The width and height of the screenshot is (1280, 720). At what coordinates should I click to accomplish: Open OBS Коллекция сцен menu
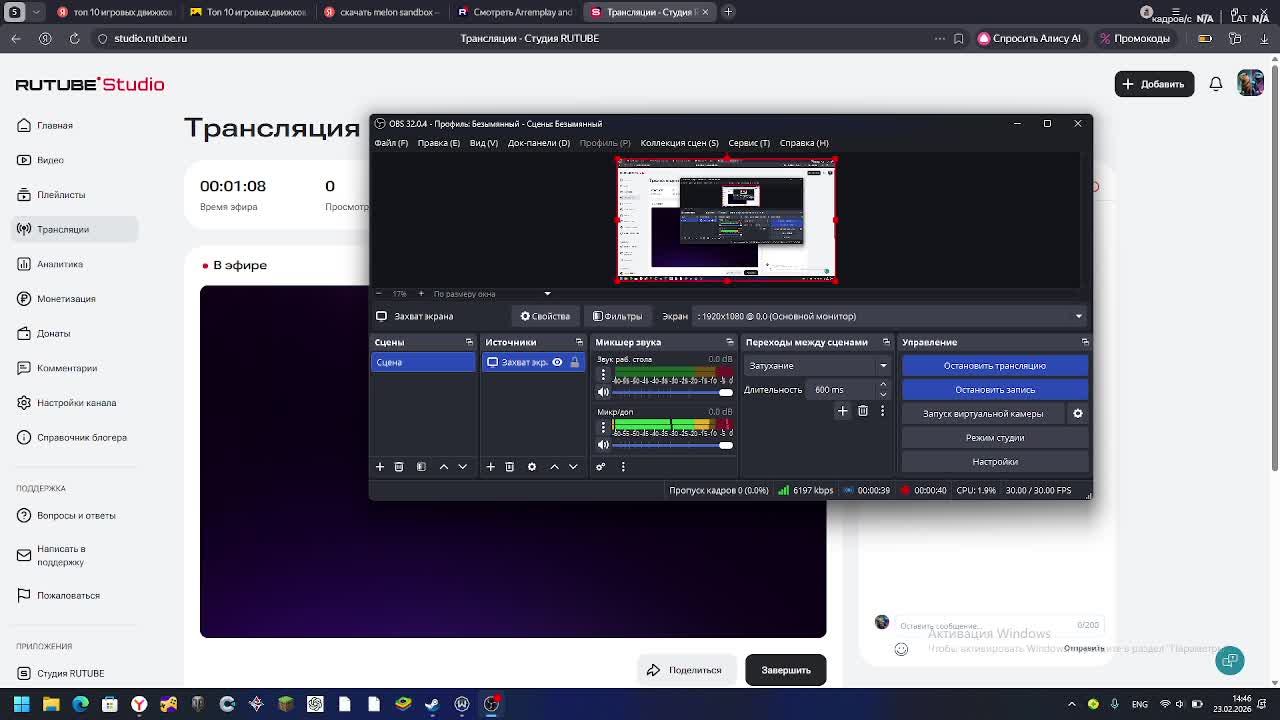click(x=679, y=143)
